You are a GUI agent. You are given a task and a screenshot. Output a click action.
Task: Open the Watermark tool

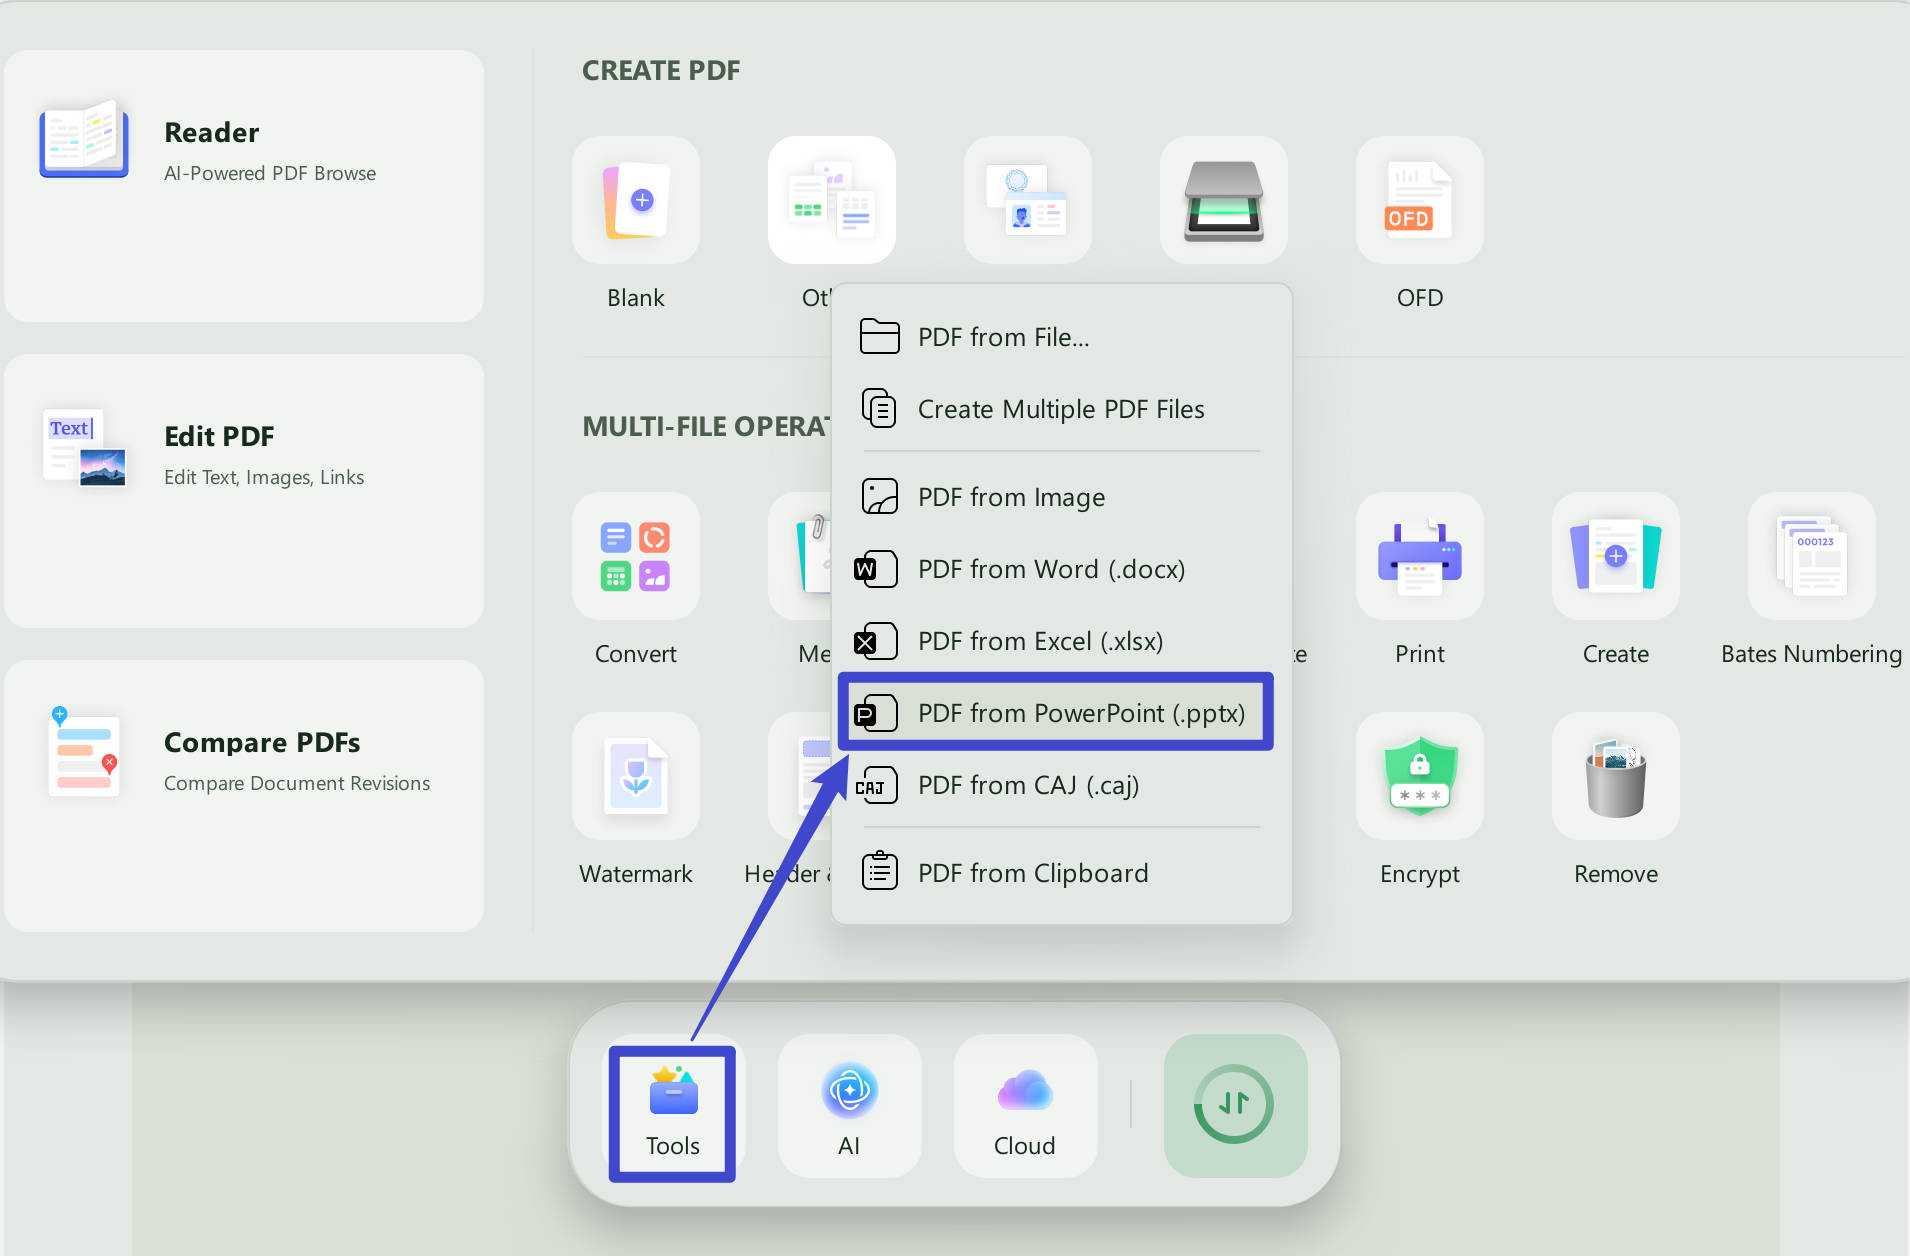click(x=636, y=776)
